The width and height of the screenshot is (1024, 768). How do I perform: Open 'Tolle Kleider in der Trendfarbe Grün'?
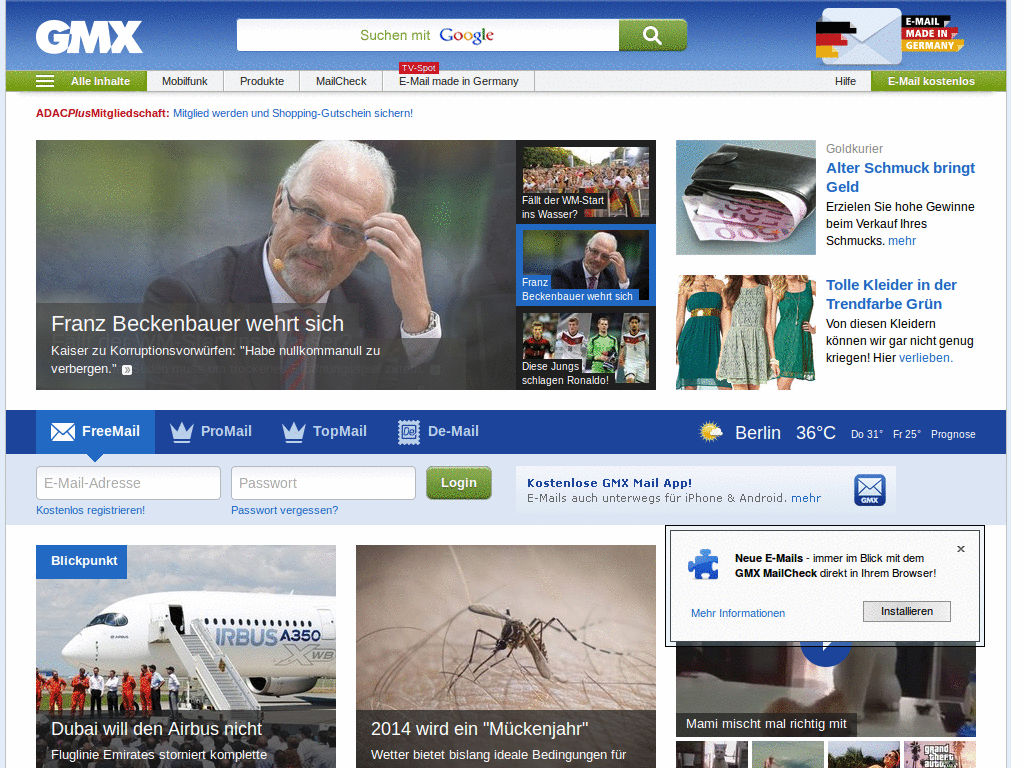tap(891, 294)
